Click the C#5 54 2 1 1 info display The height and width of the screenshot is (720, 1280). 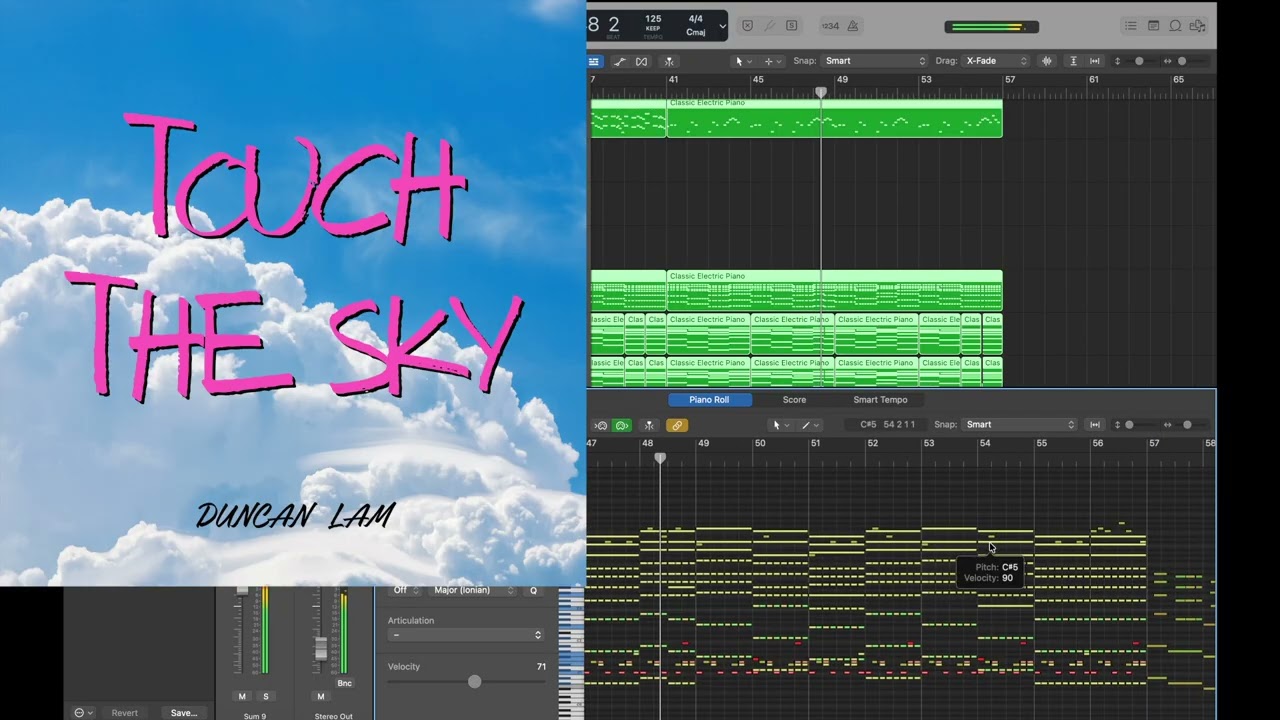click(888, 425)
